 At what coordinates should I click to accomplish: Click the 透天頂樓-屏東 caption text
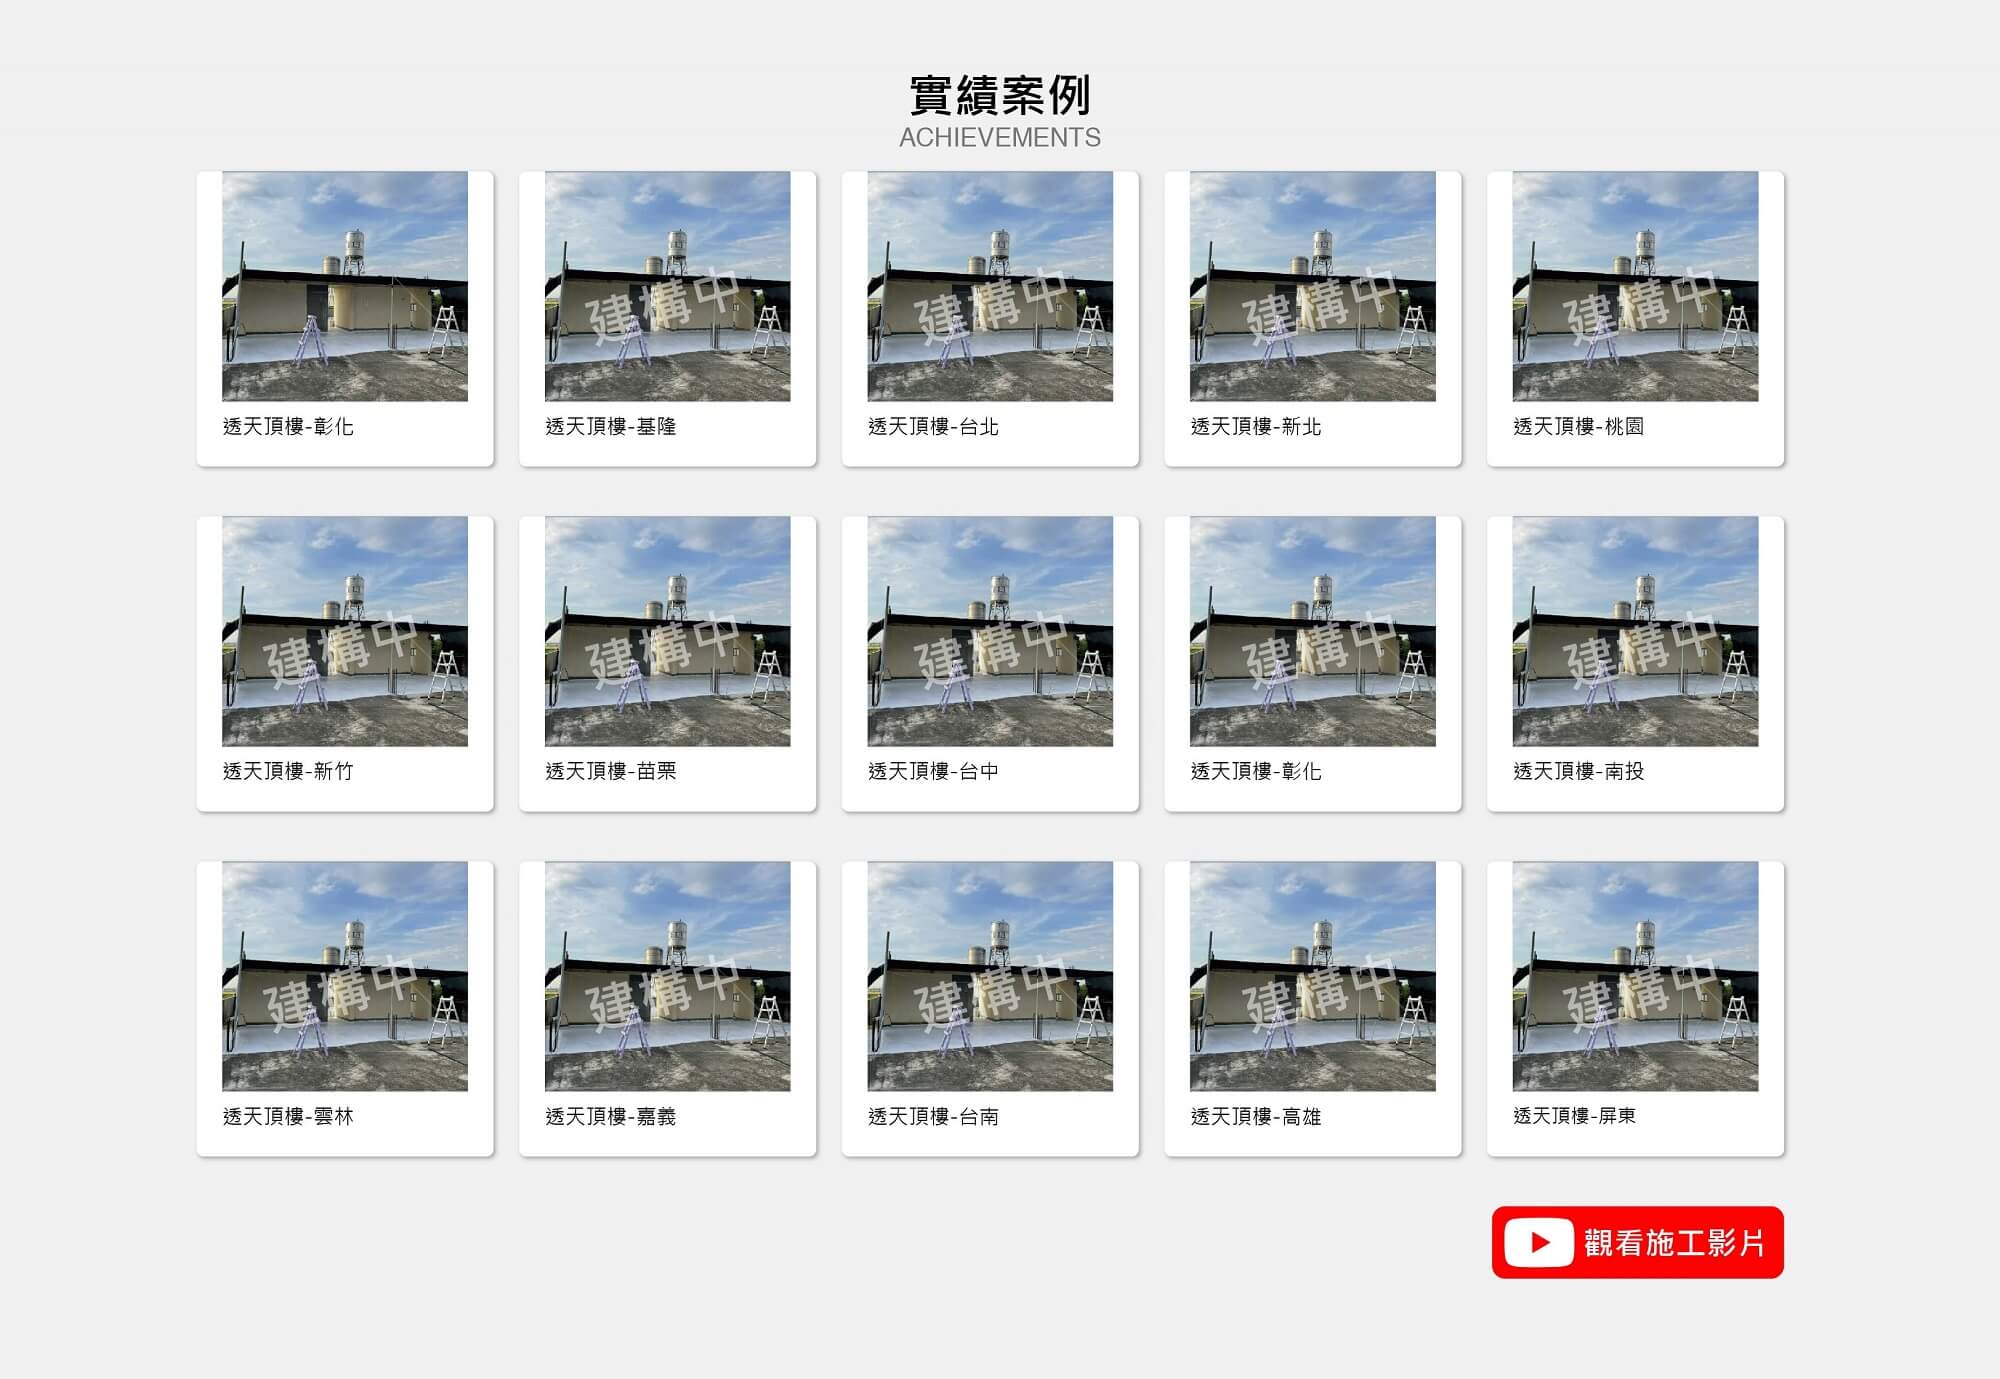[1574, 1116]
